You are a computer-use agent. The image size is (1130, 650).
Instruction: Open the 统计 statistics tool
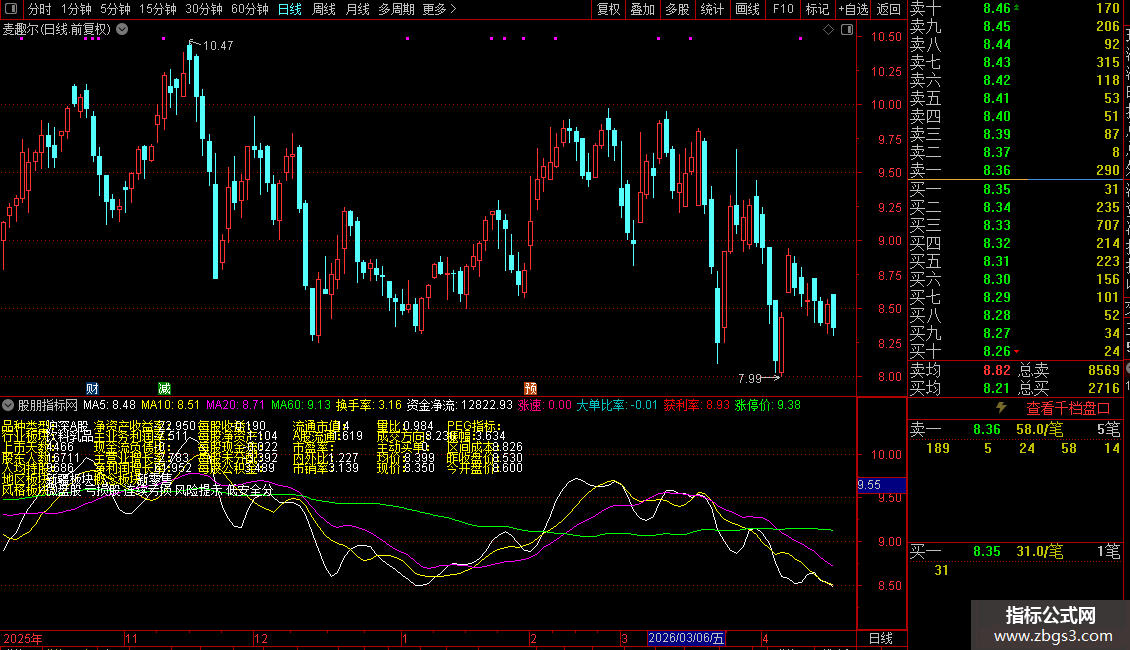(x=712, y=9)
